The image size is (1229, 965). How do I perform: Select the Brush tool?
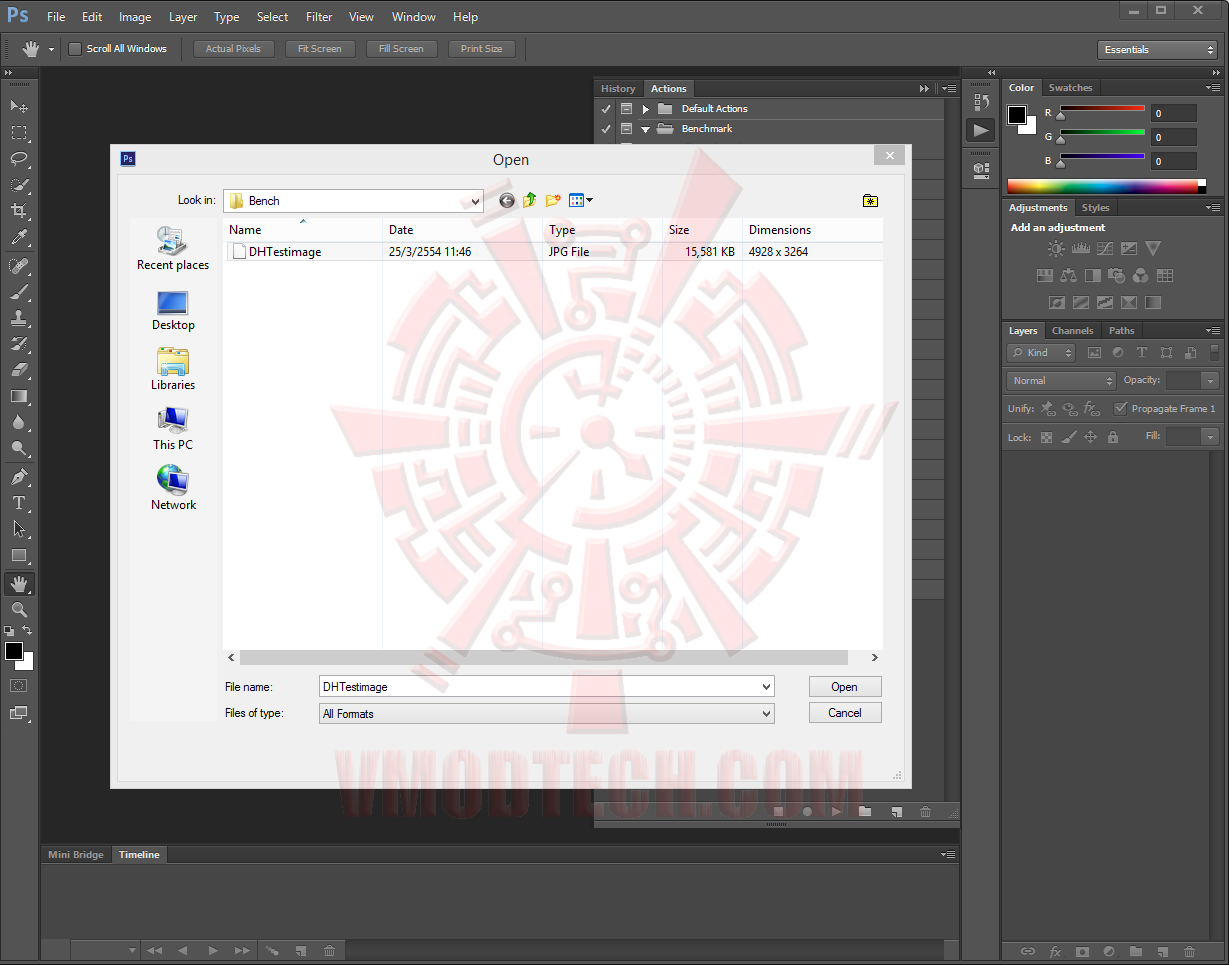[19, 292]
